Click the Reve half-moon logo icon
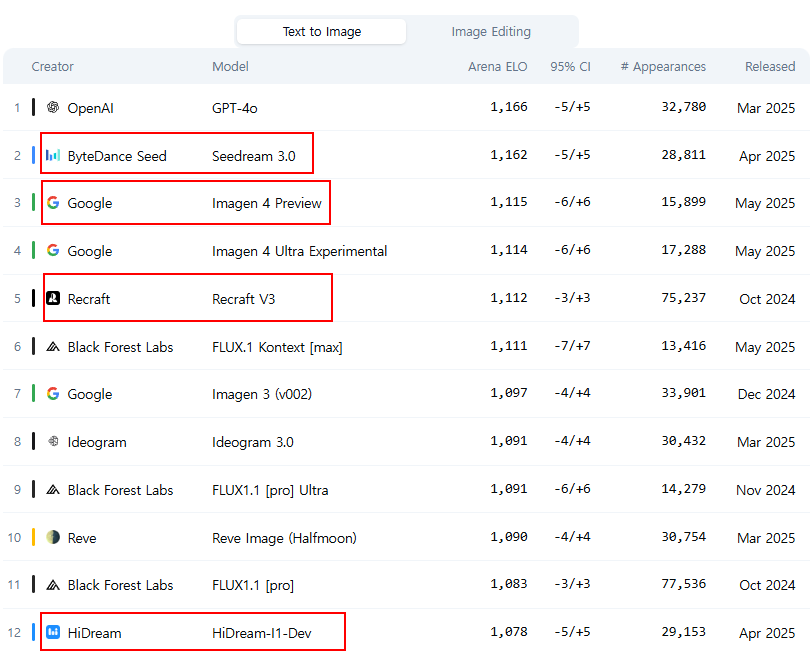The height and width of the screenshot is (655, 812). pos(53,537)
